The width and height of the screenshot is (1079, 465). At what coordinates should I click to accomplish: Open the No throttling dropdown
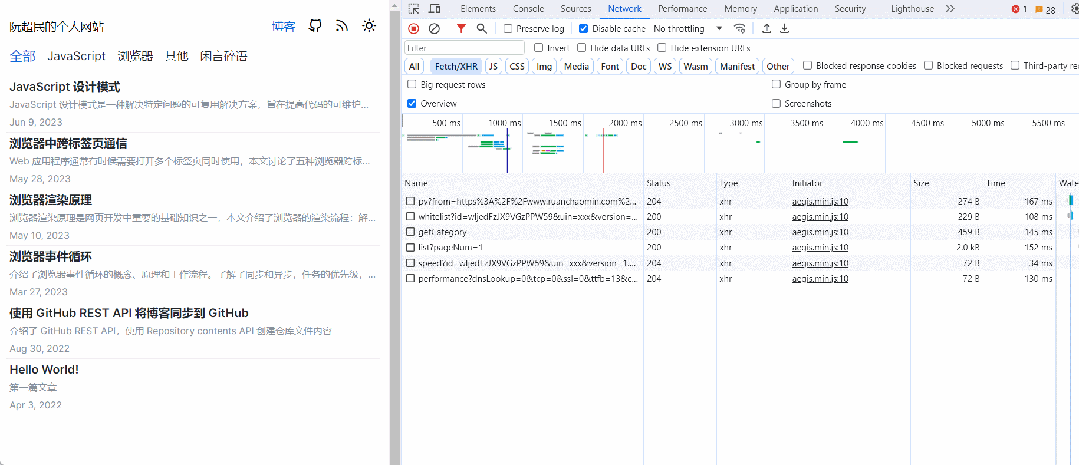point(687,29)
